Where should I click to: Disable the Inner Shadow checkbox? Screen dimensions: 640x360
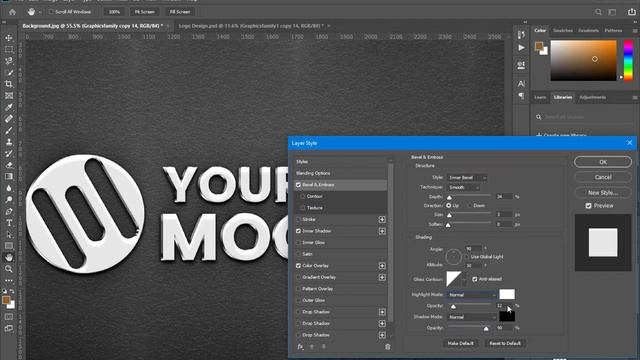pos(298,231)
